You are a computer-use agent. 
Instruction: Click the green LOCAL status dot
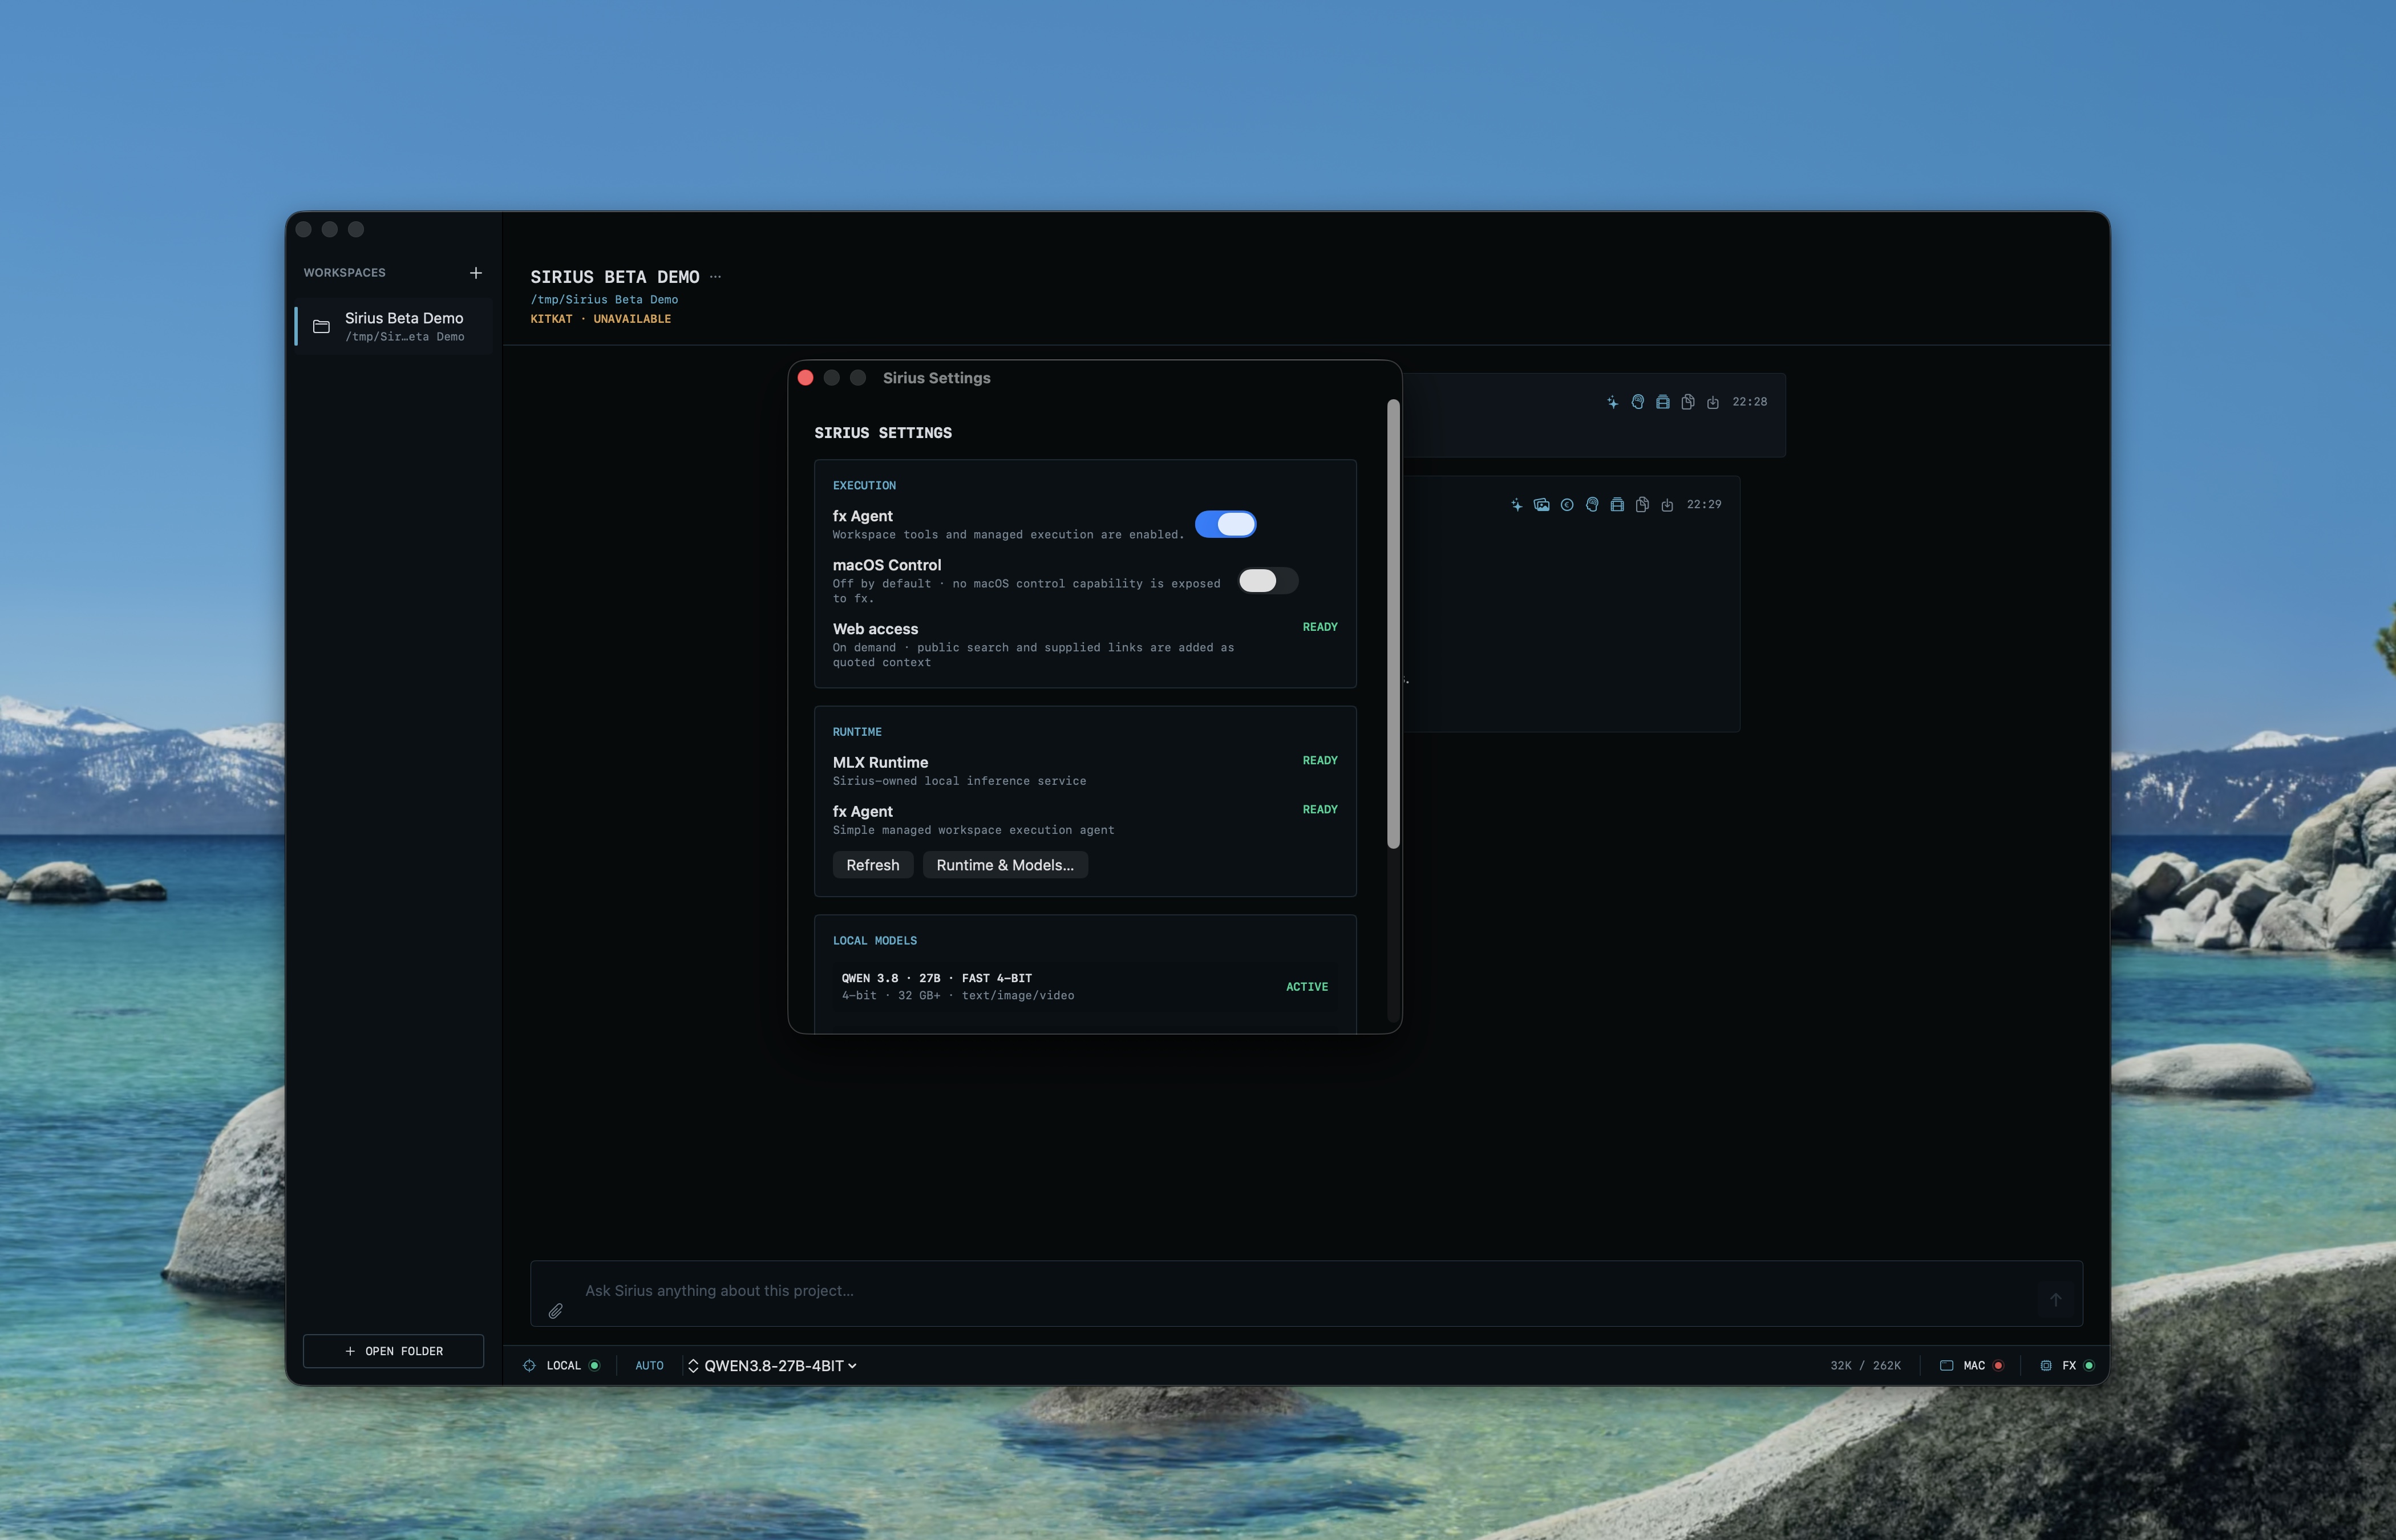pos(594,1366)
